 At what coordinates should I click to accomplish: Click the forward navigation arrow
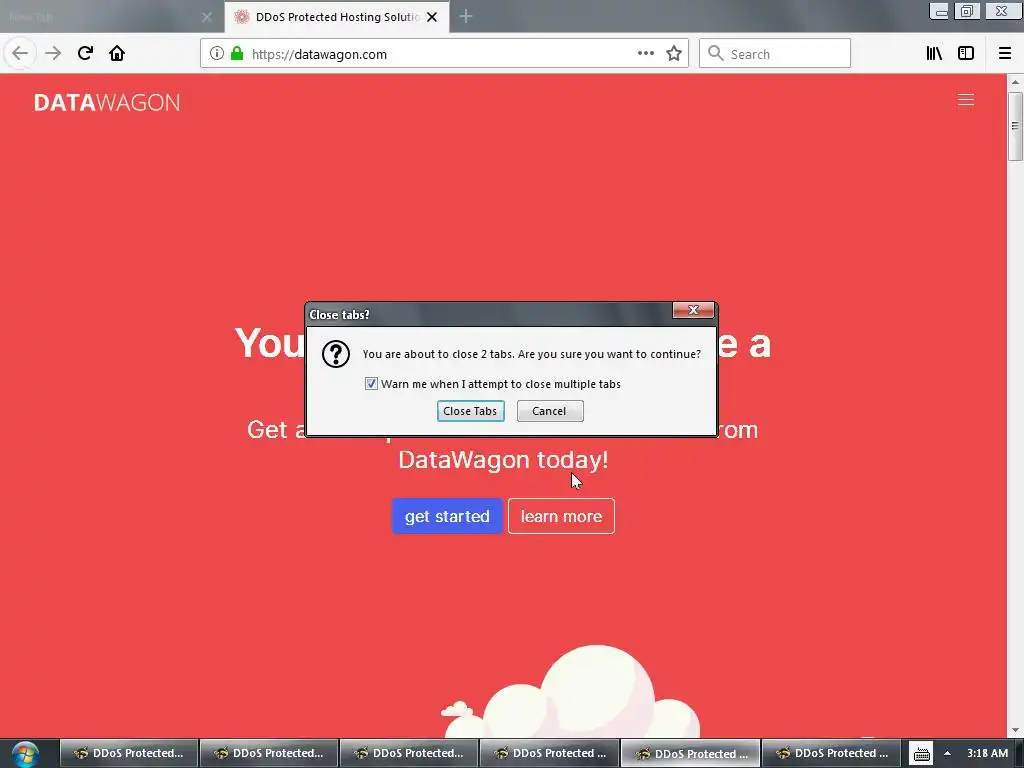tap(53, 54)
